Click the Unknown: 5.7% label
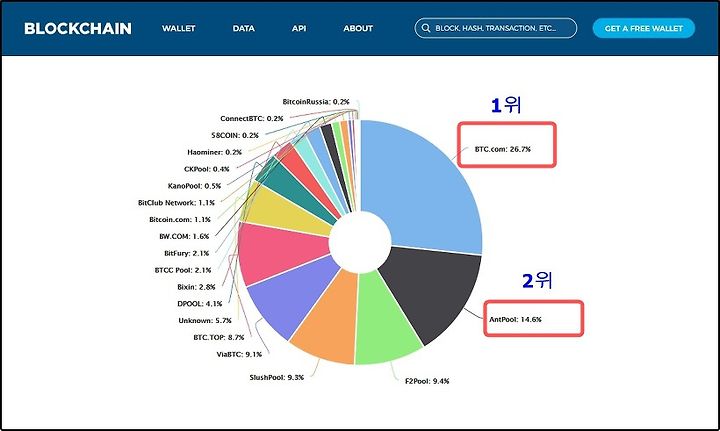 point(205,320)
